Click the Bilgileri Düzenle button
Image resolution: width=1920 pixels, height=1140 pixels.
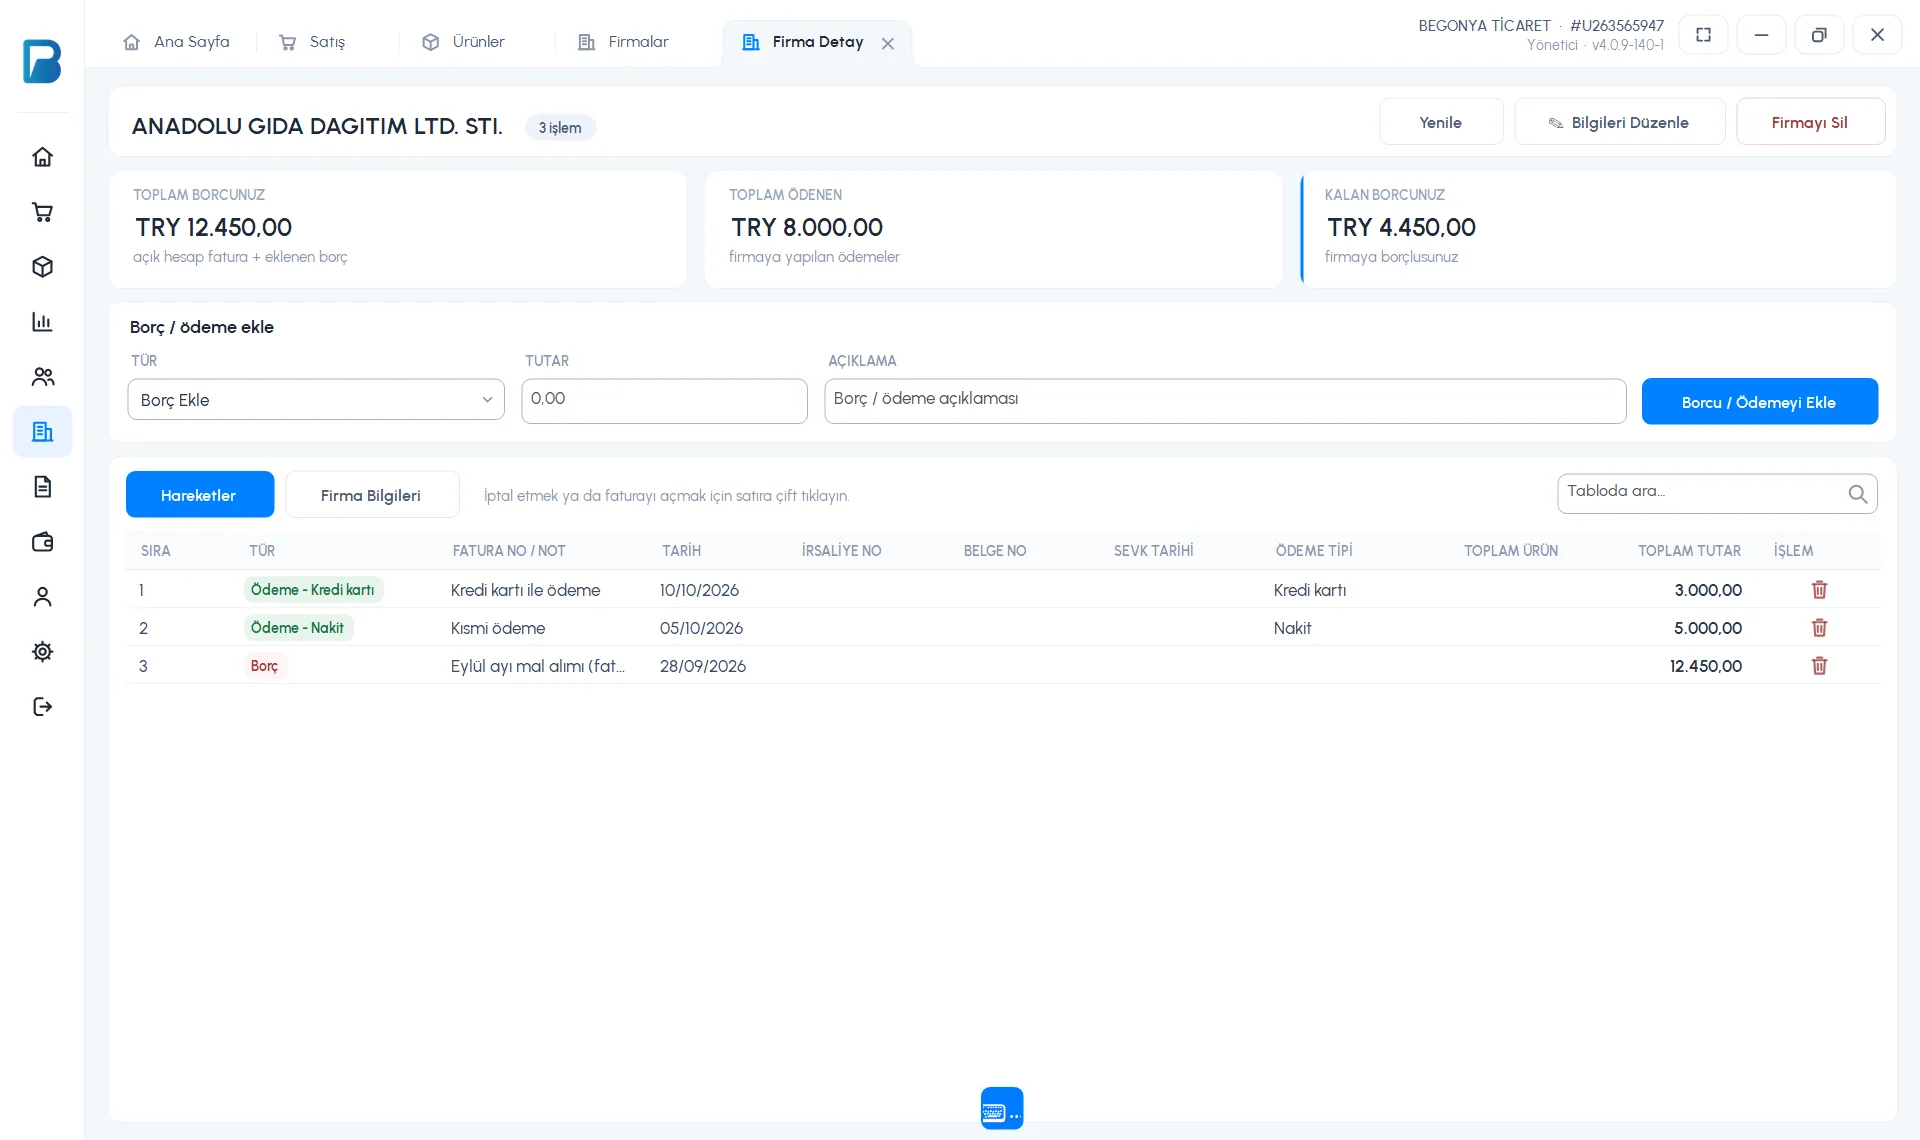[x=1619, y=122]
